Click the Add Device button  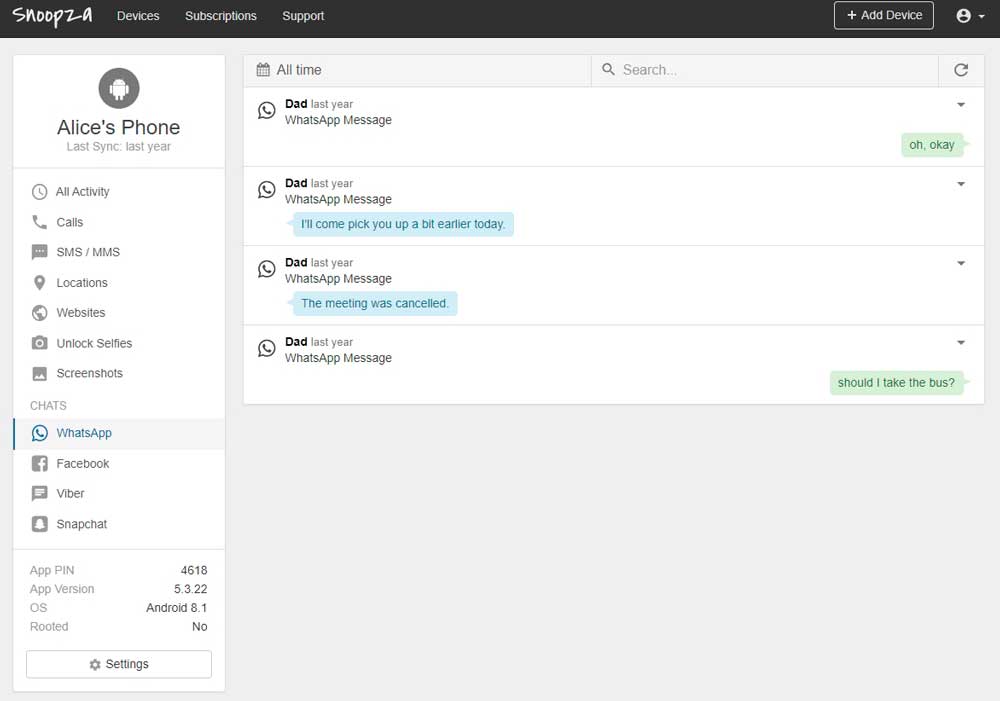coord(883,15)
